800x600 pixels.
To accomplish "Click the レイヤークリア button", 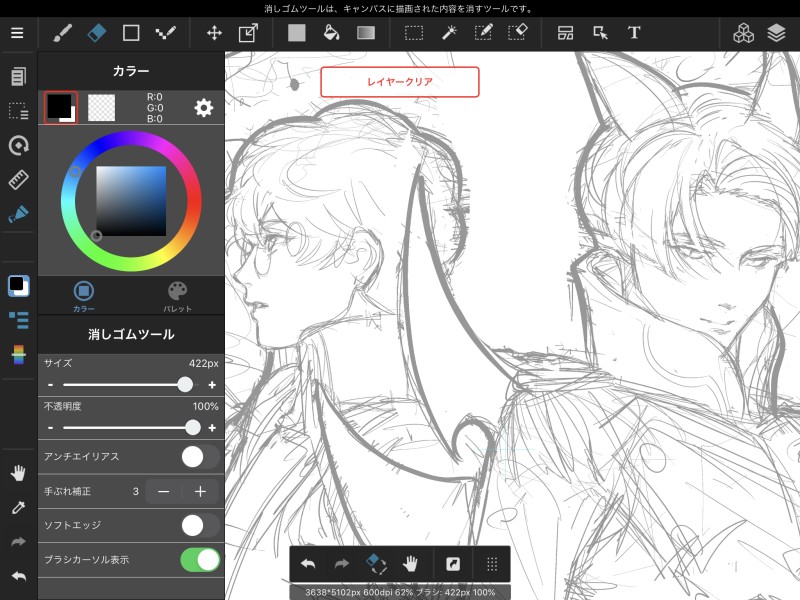I will click(399, 82).
